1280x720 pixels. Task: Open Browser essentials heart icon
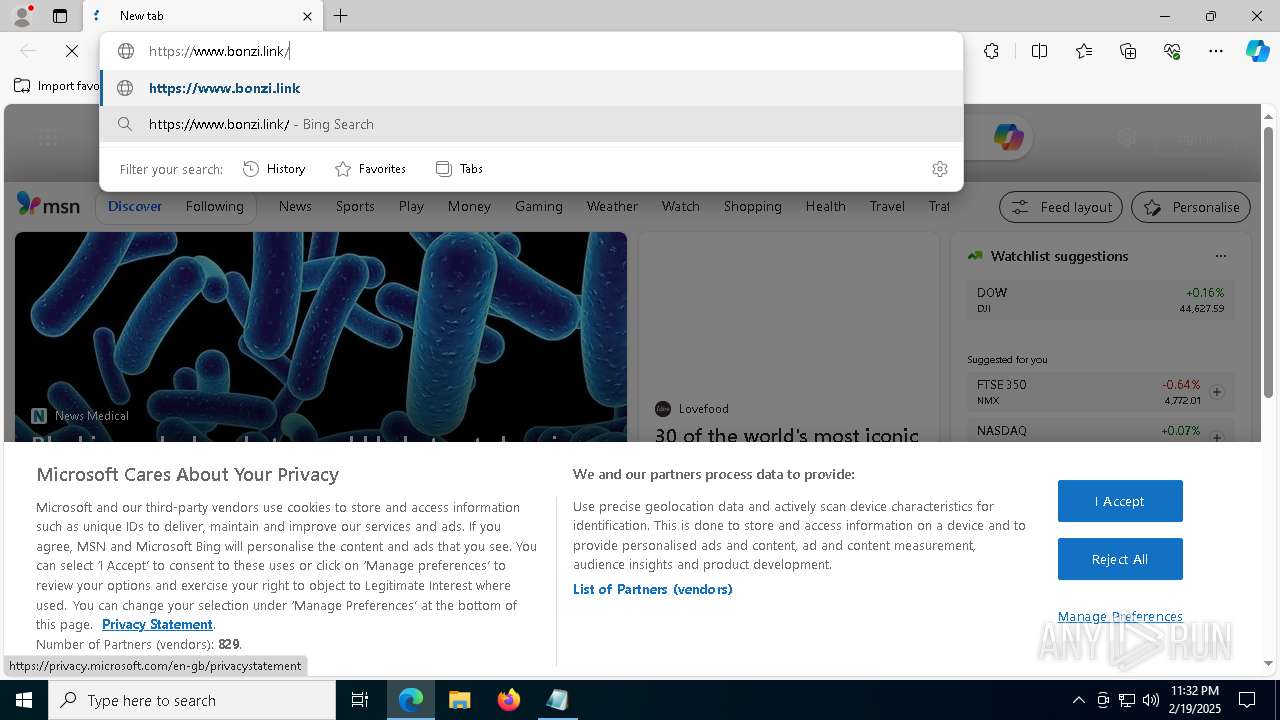pos(1172,51)
